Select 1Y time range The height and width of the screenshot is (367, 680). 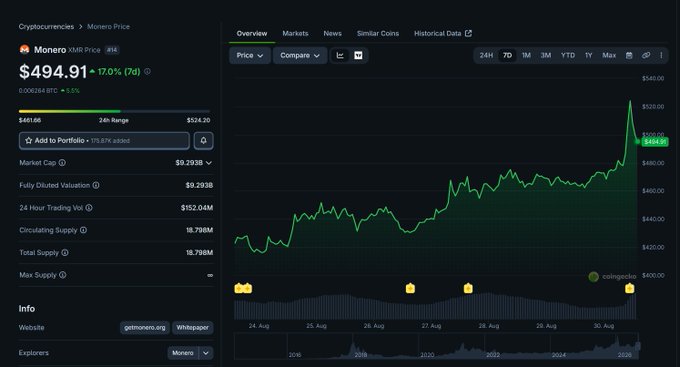(588, 56)
